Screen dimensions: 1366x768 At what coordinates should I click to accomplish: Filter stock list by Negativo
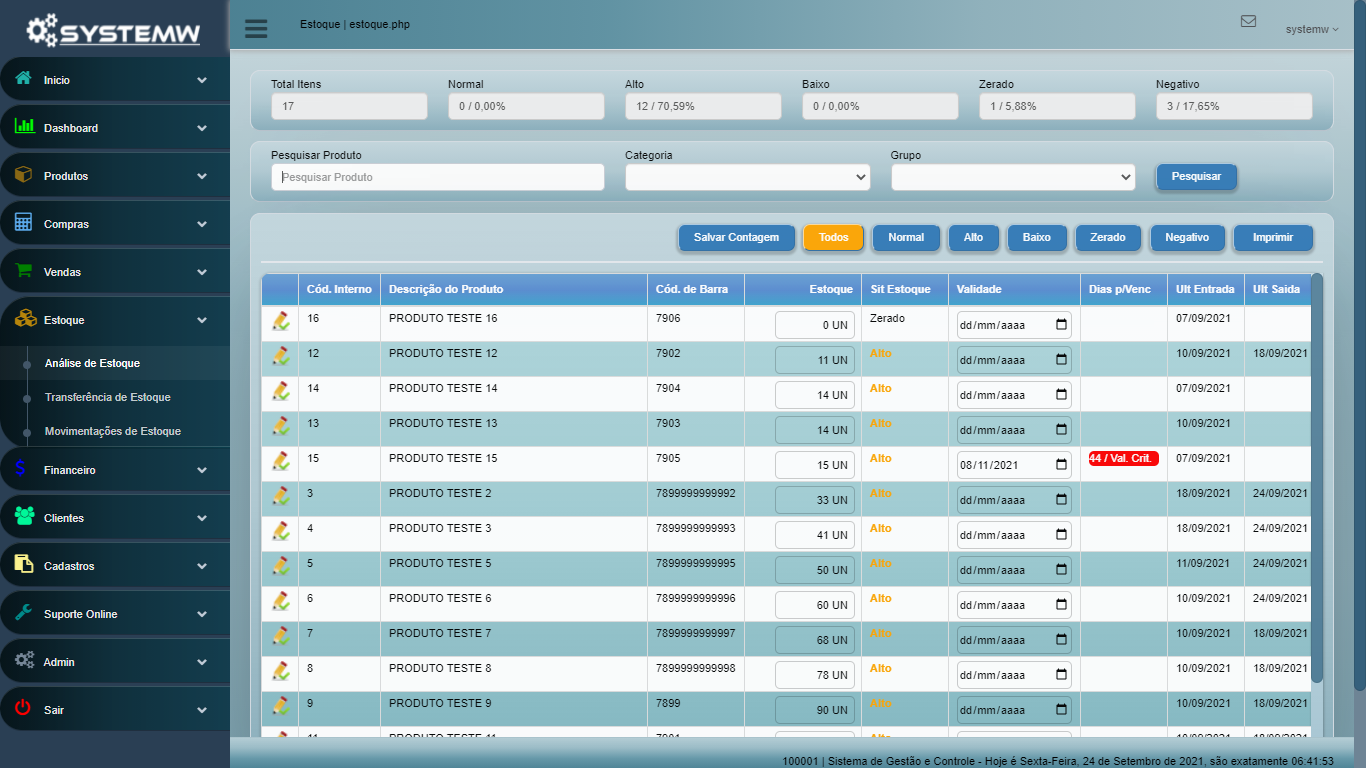[1186, 238]
